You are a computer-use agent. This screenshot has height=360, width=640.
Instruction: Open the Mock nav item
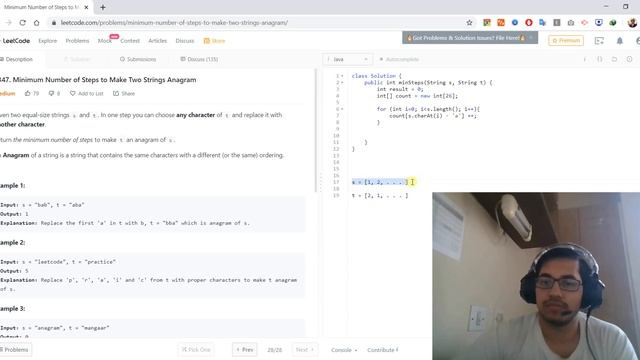click(x=104, y=41)
